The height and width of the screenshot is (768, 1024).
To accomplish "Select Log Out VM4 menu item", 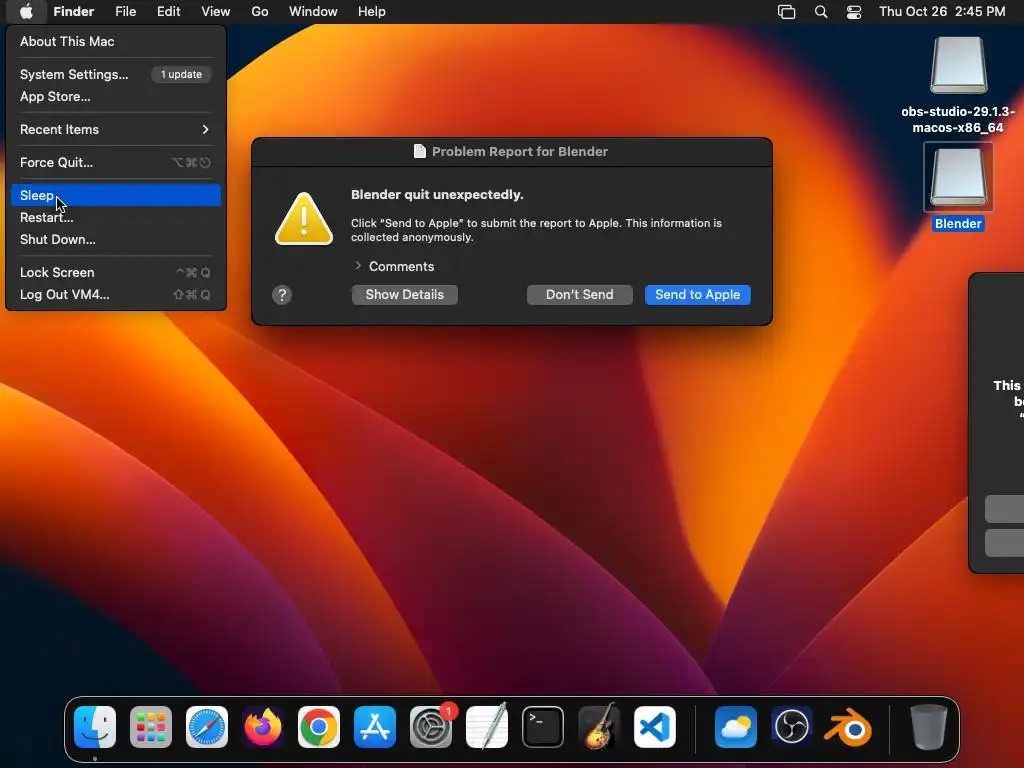I will coord(116,295).
